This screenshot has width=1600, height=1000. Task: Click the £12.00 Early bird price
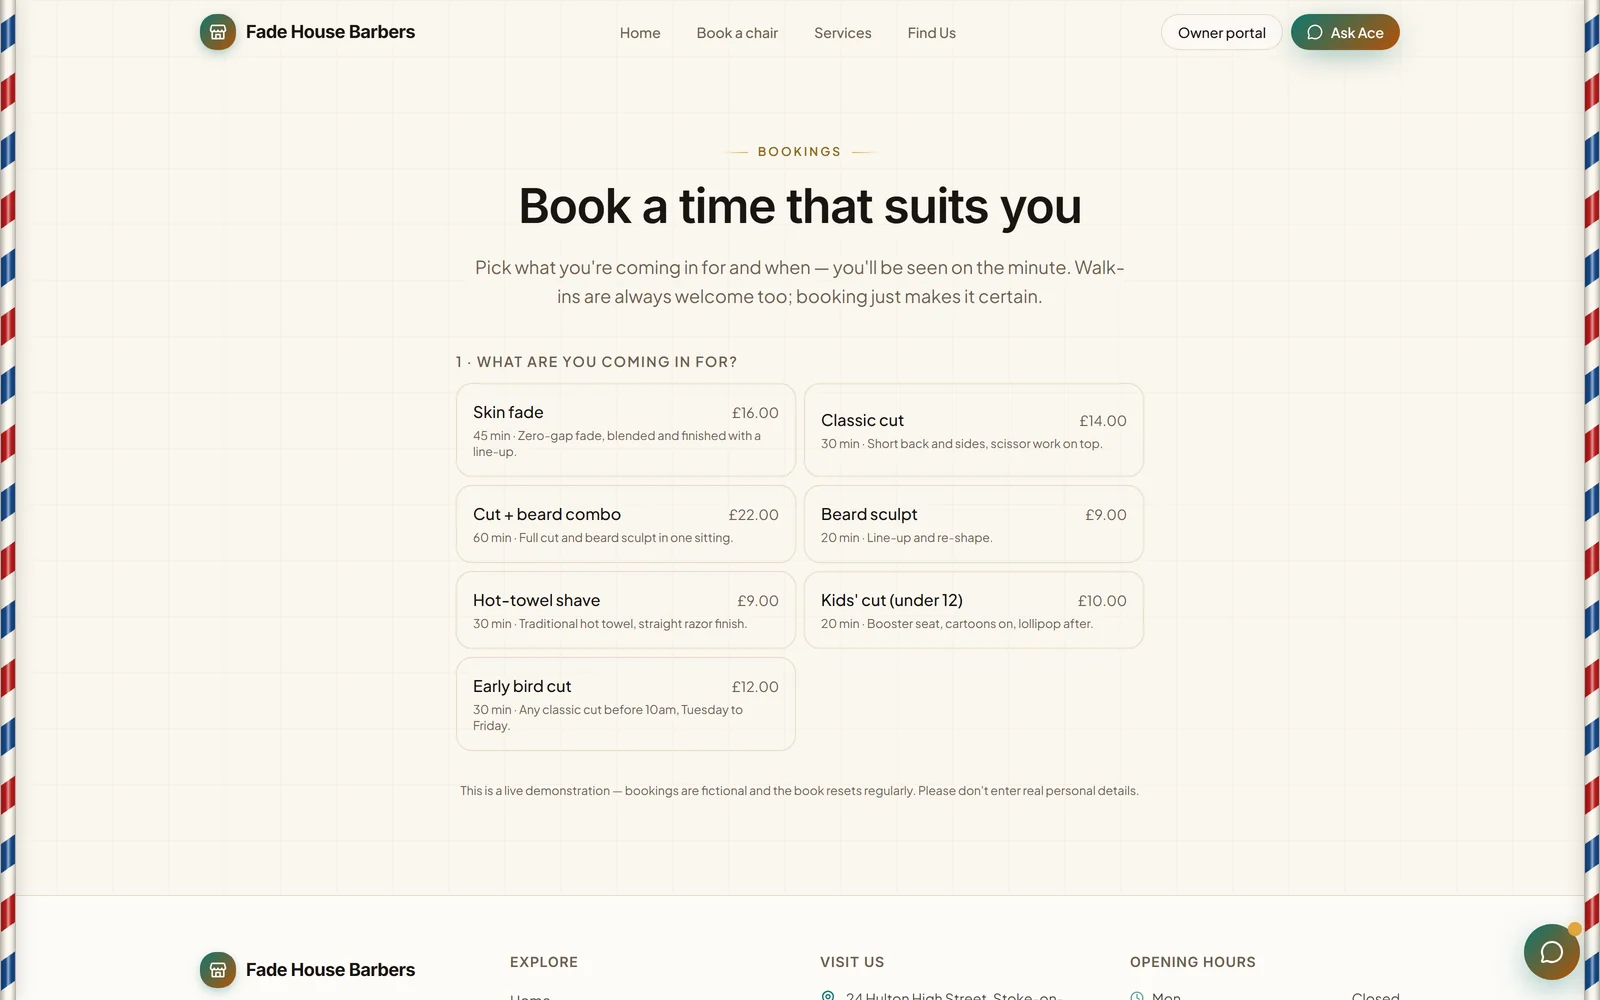(x=755, y=687)
